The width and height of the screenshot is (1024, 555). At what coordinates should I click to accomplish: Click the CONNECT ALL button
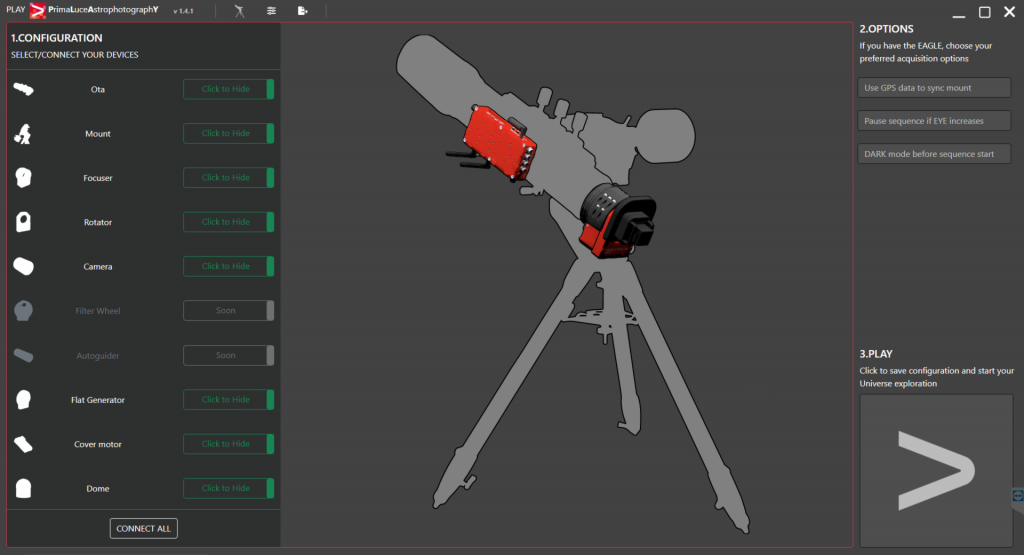click(x=144, y=528)
